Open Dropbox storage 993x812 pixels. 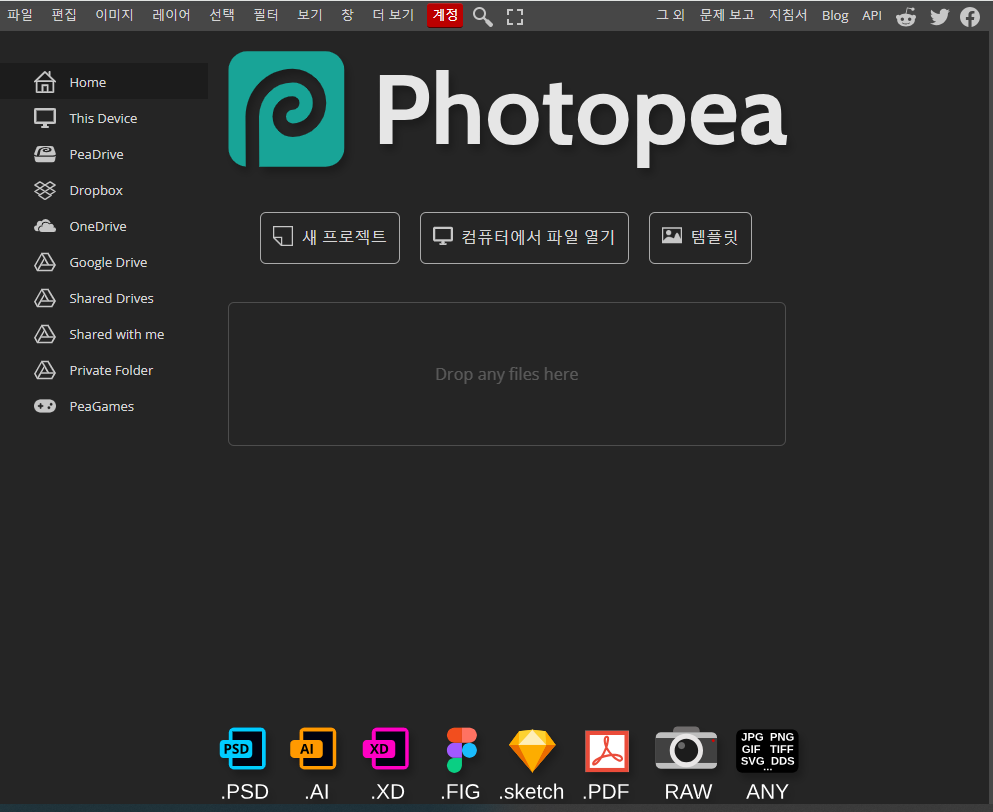[104, 191]
